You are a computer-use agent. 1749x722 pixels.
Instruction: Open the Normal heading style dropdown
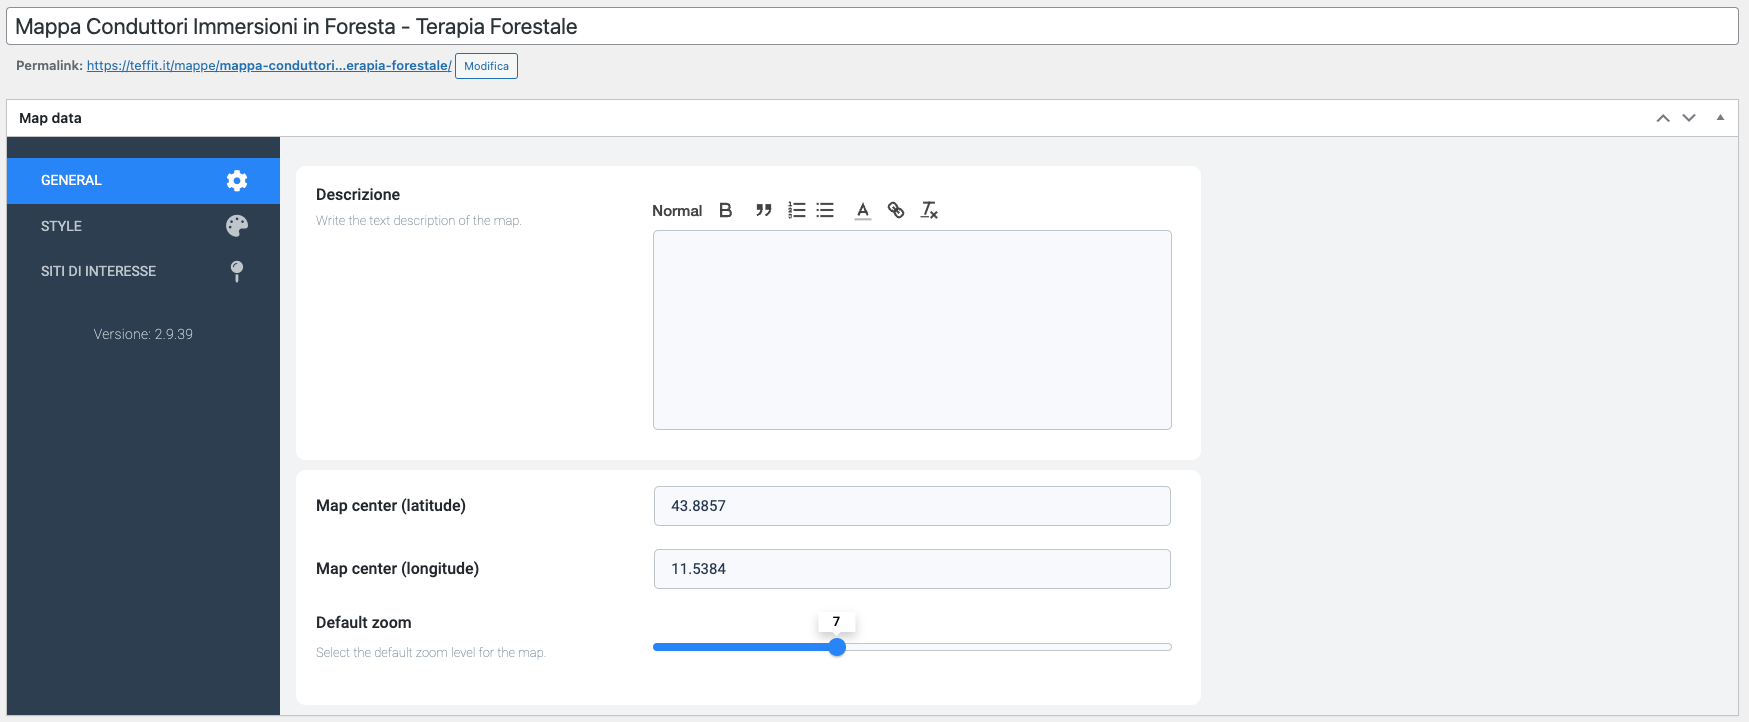tap(677, 211)
